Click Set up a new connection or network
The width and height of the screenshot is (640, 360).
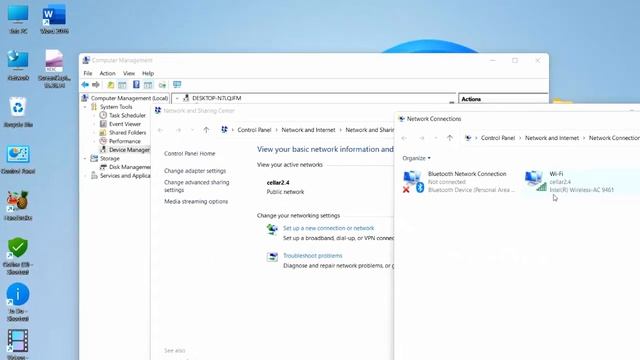329,228
